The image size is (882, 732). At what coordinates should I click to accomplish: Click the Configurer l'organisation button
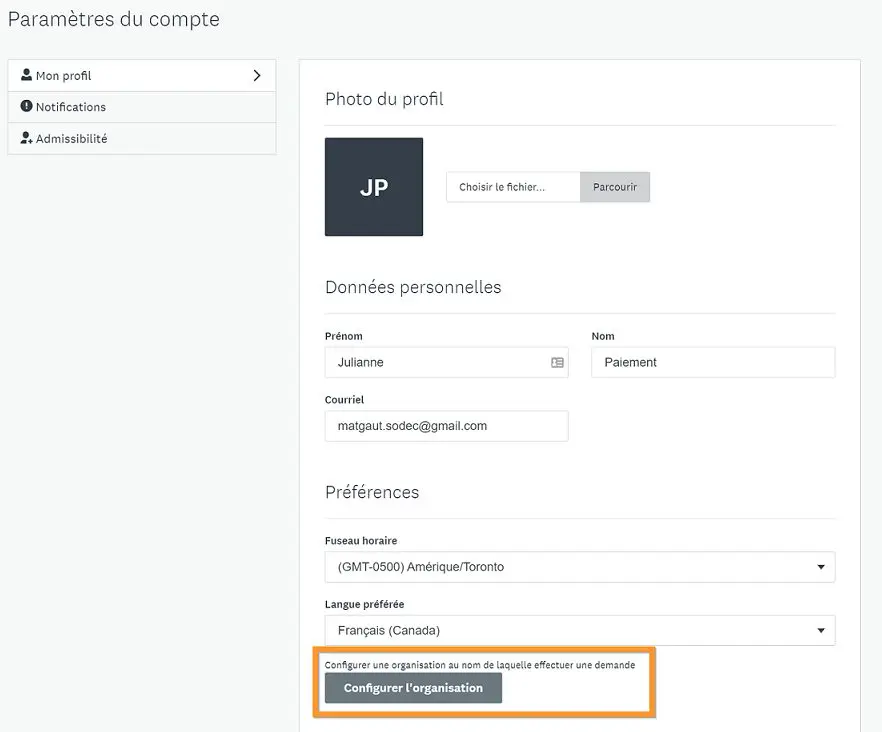(413, 688)
